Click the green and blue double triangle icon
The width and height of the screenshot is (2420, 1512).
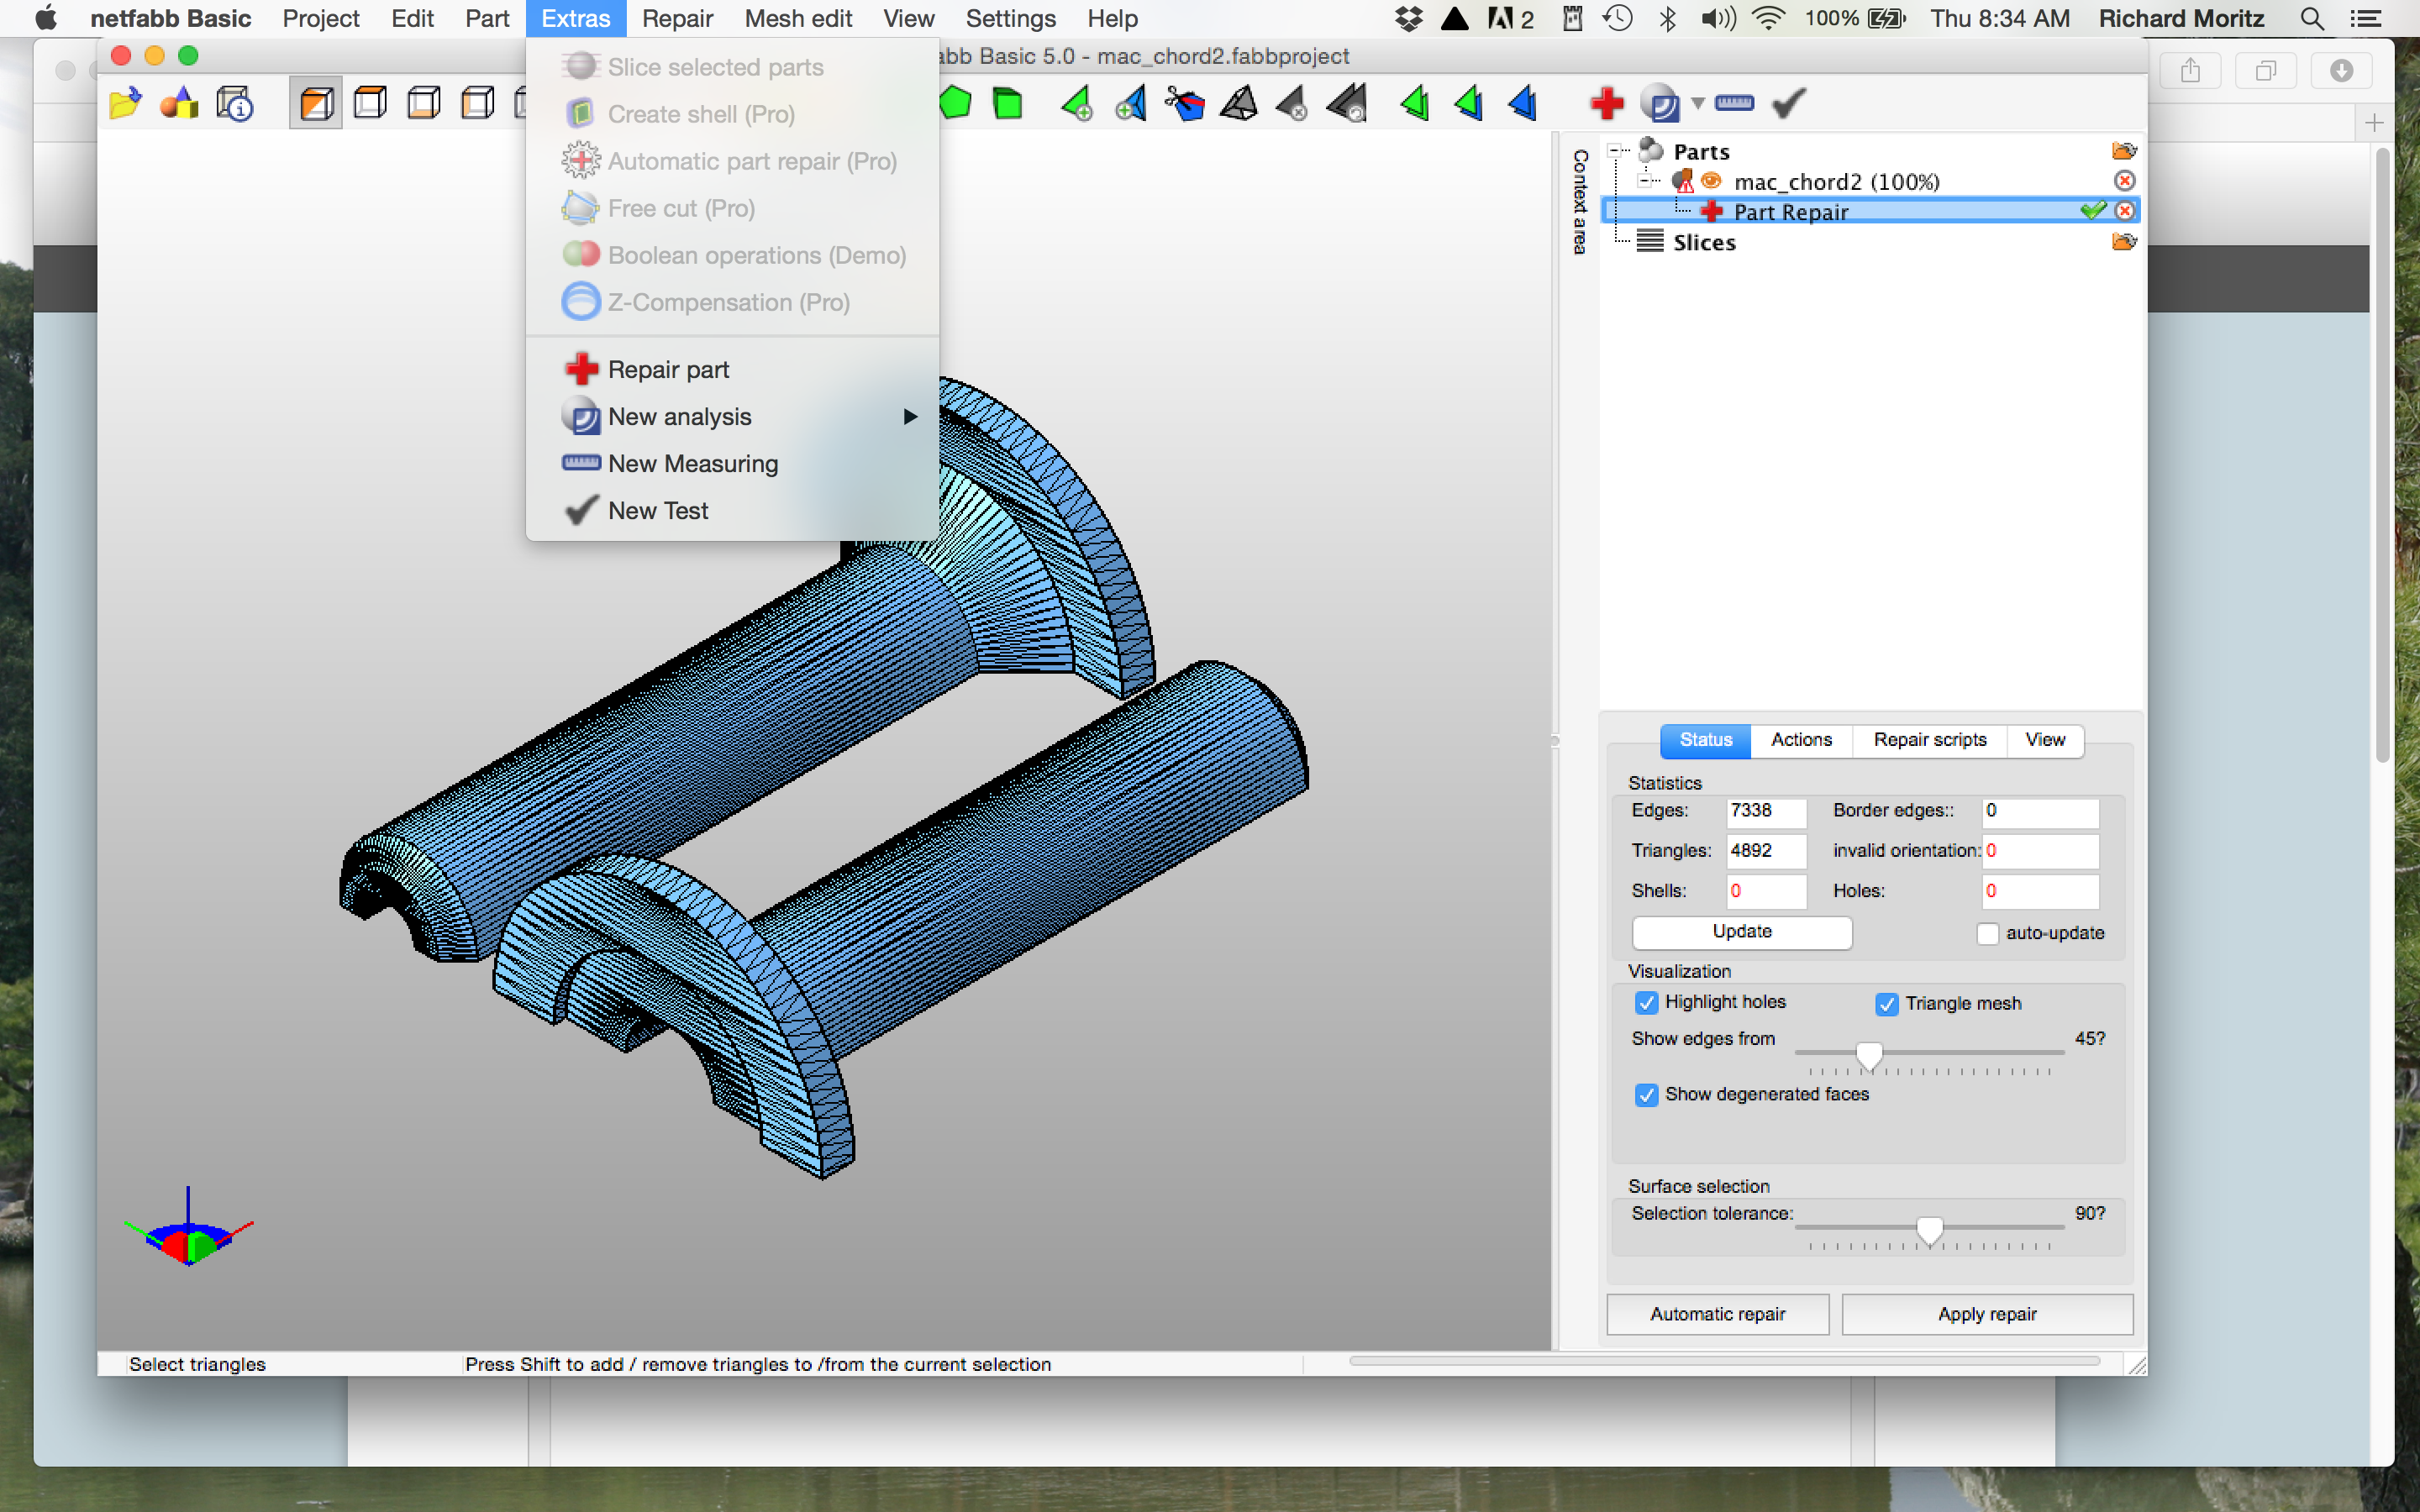pos(1469,103)
